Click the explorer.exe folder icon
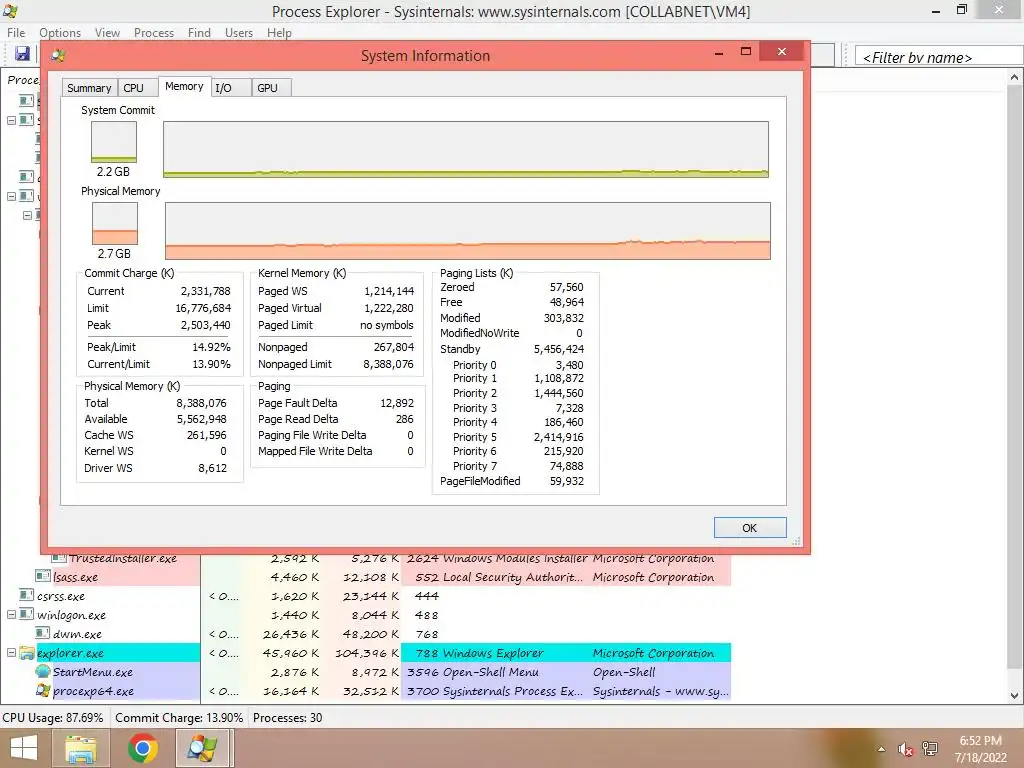1024x768 pixels. (27, 653)
